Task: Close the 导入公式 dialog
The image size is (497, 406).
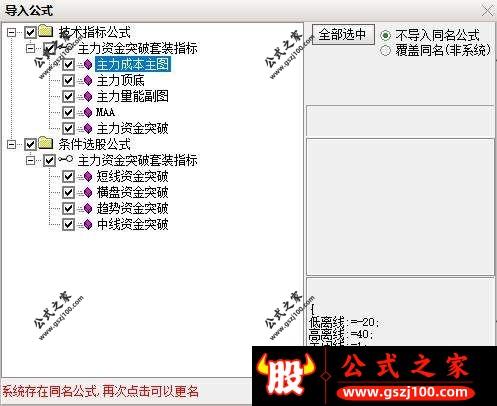Action: (x=487, y=10)
